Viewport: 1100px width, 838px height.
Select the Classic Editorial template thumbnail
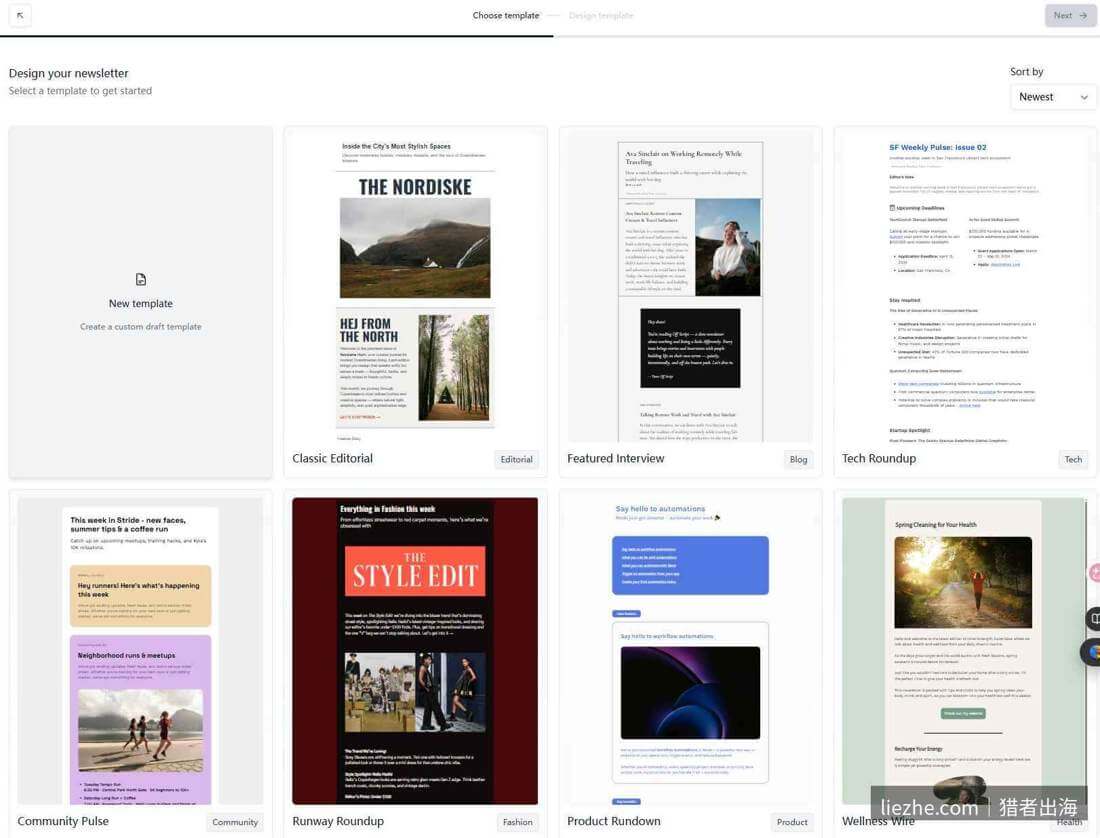[415, 286]
